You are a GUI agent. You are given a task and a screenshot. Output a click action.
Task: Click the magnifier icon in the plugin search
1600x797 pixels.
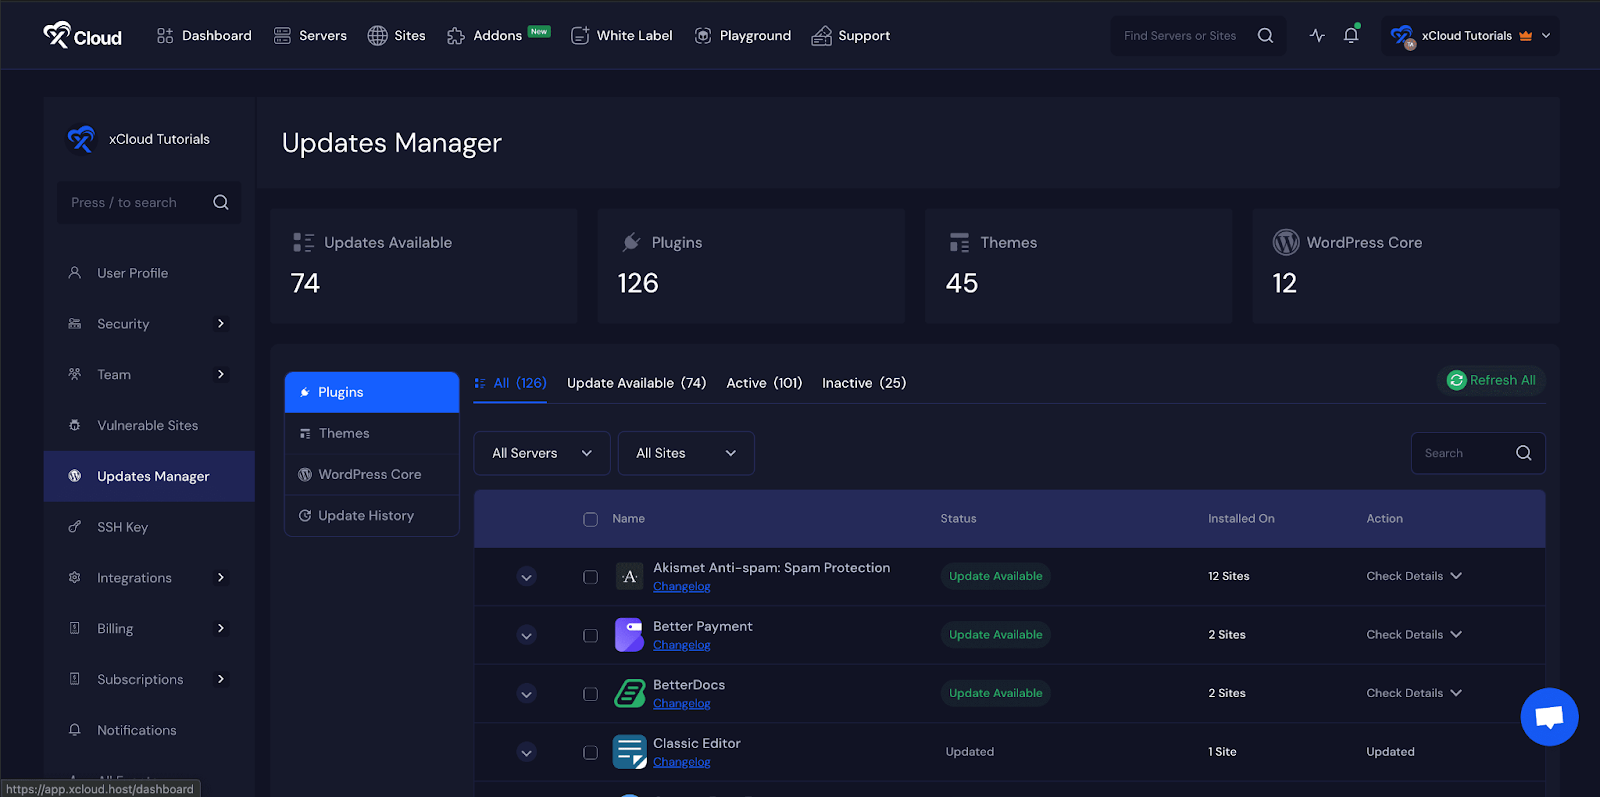(x=1523, y=453)
